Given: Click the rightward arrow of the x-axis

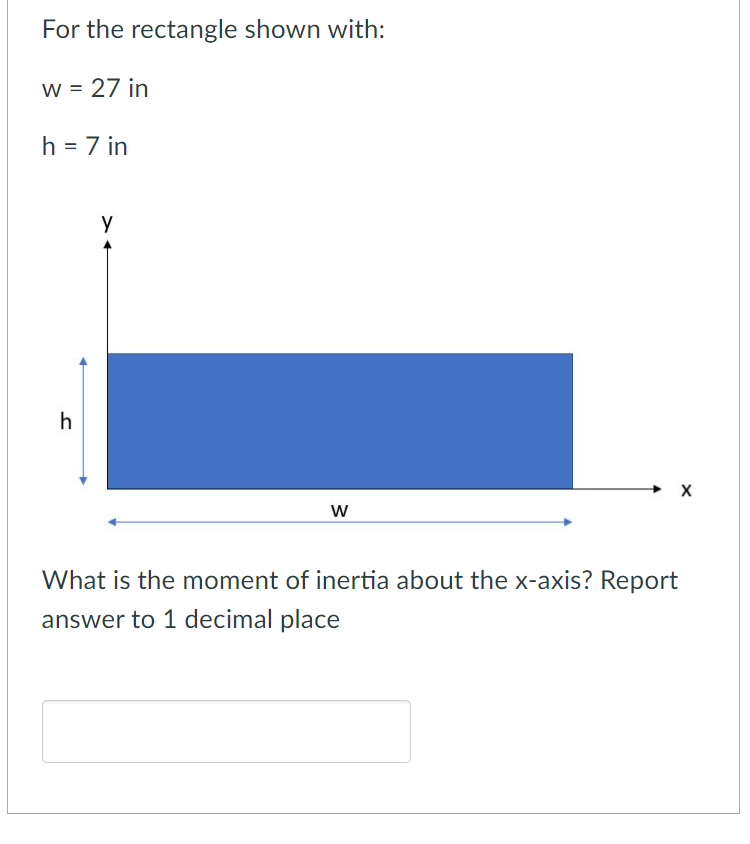Looking at the screenshot, I should tap(657, 490).
